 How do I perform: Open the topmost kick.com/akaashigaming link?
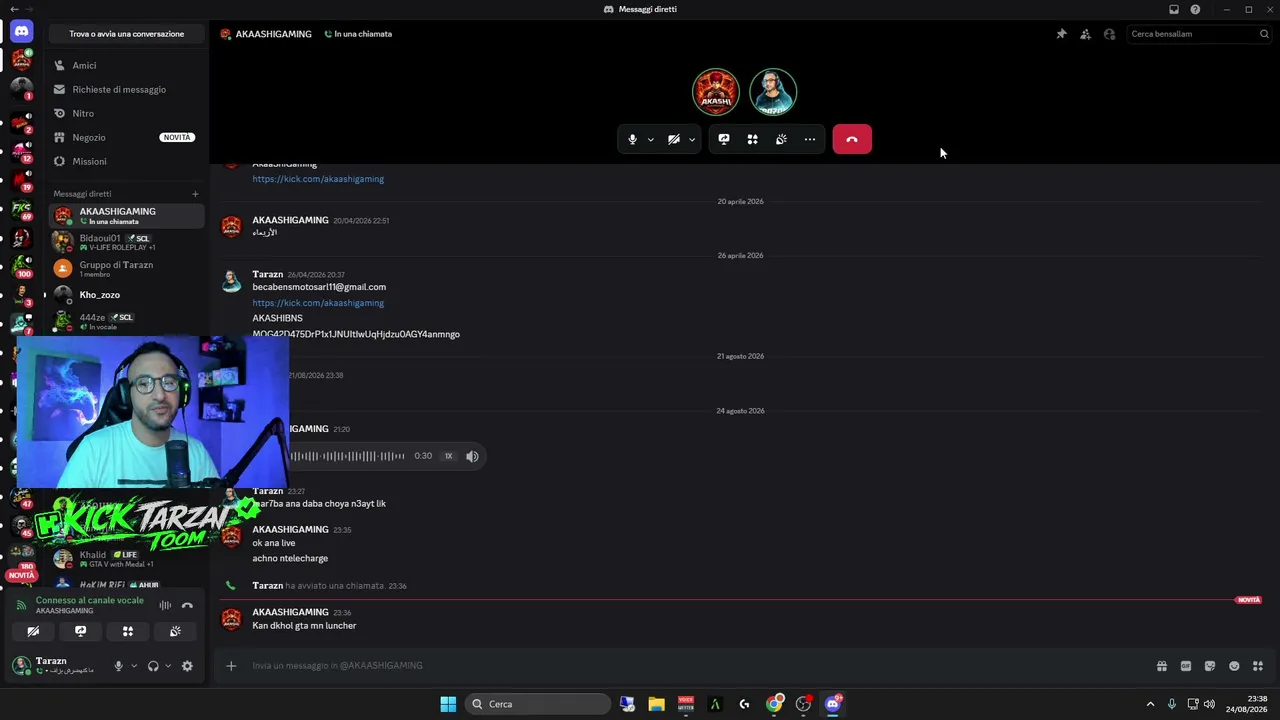click(318, 179)
